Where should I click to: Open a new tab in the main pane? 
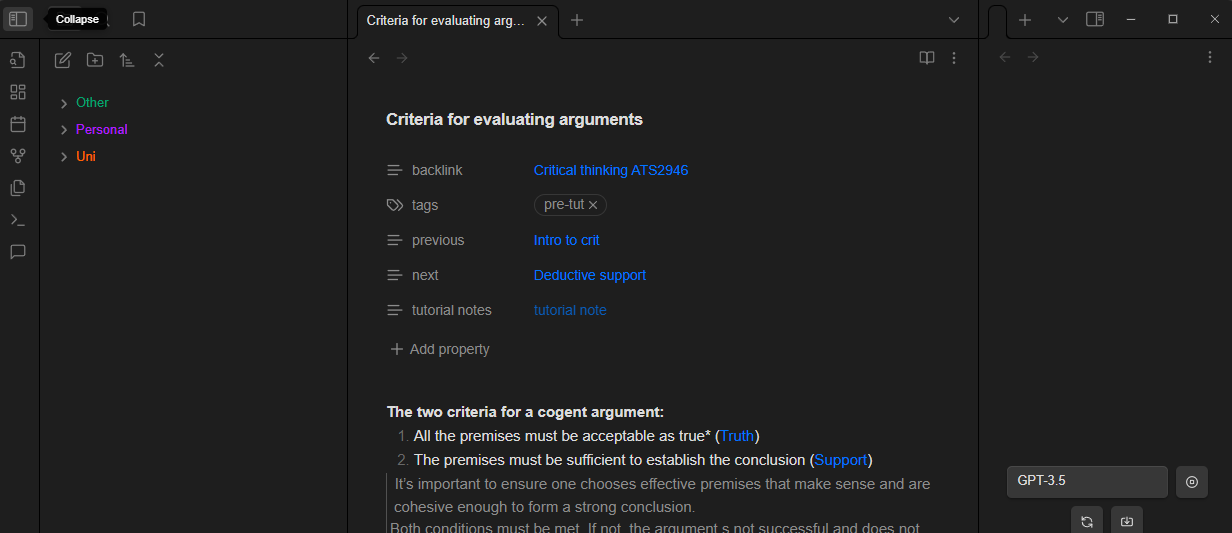[x=577, y=20]
